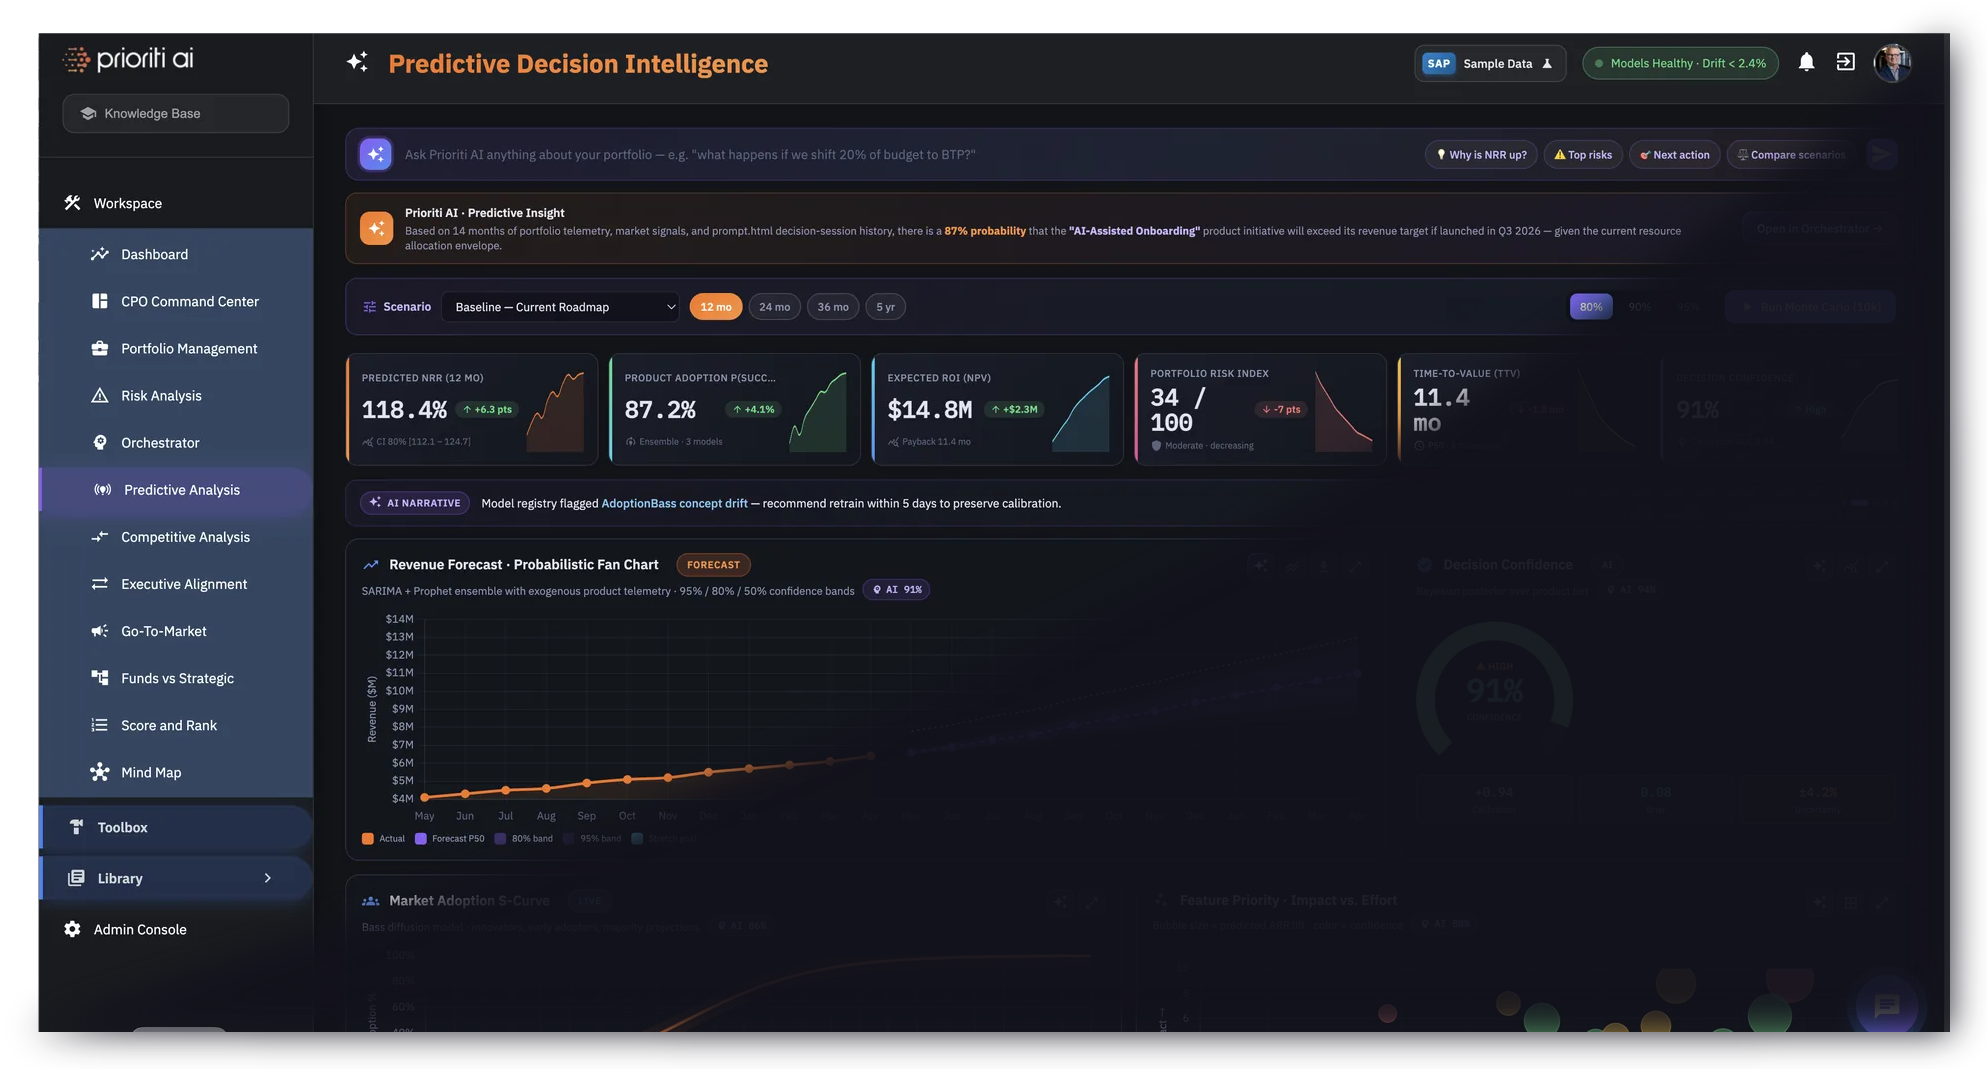This screenshot has height=1069, width=1987.
Task: Open the Knowledge Base
Action: [175, 113]
